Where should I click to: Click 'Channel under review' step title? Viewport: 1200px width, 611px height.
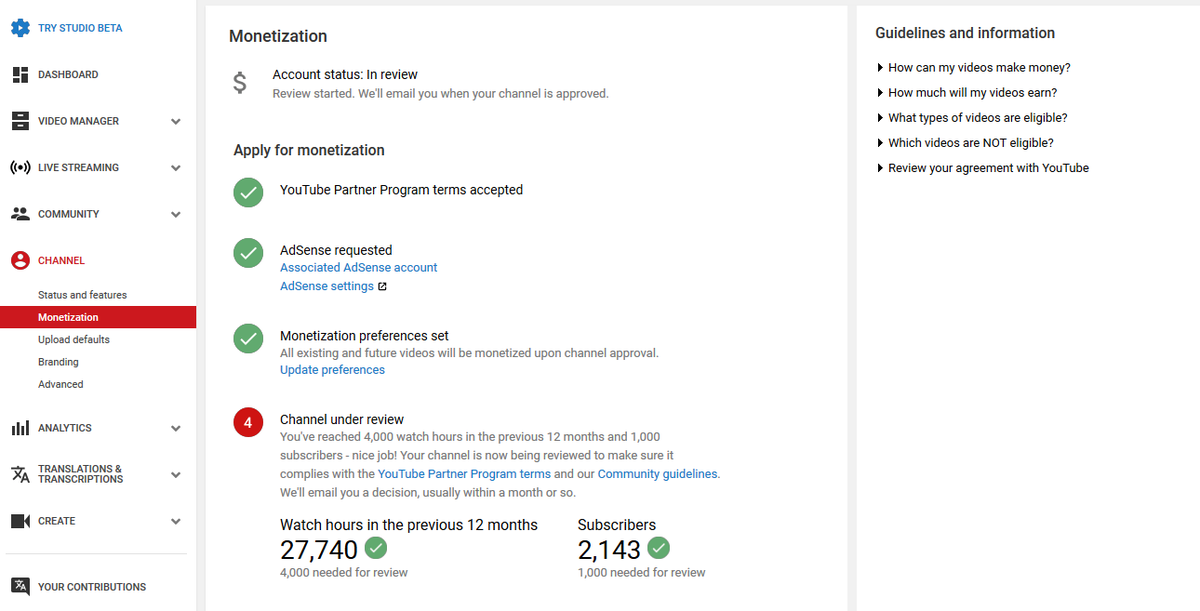point(342,420)
